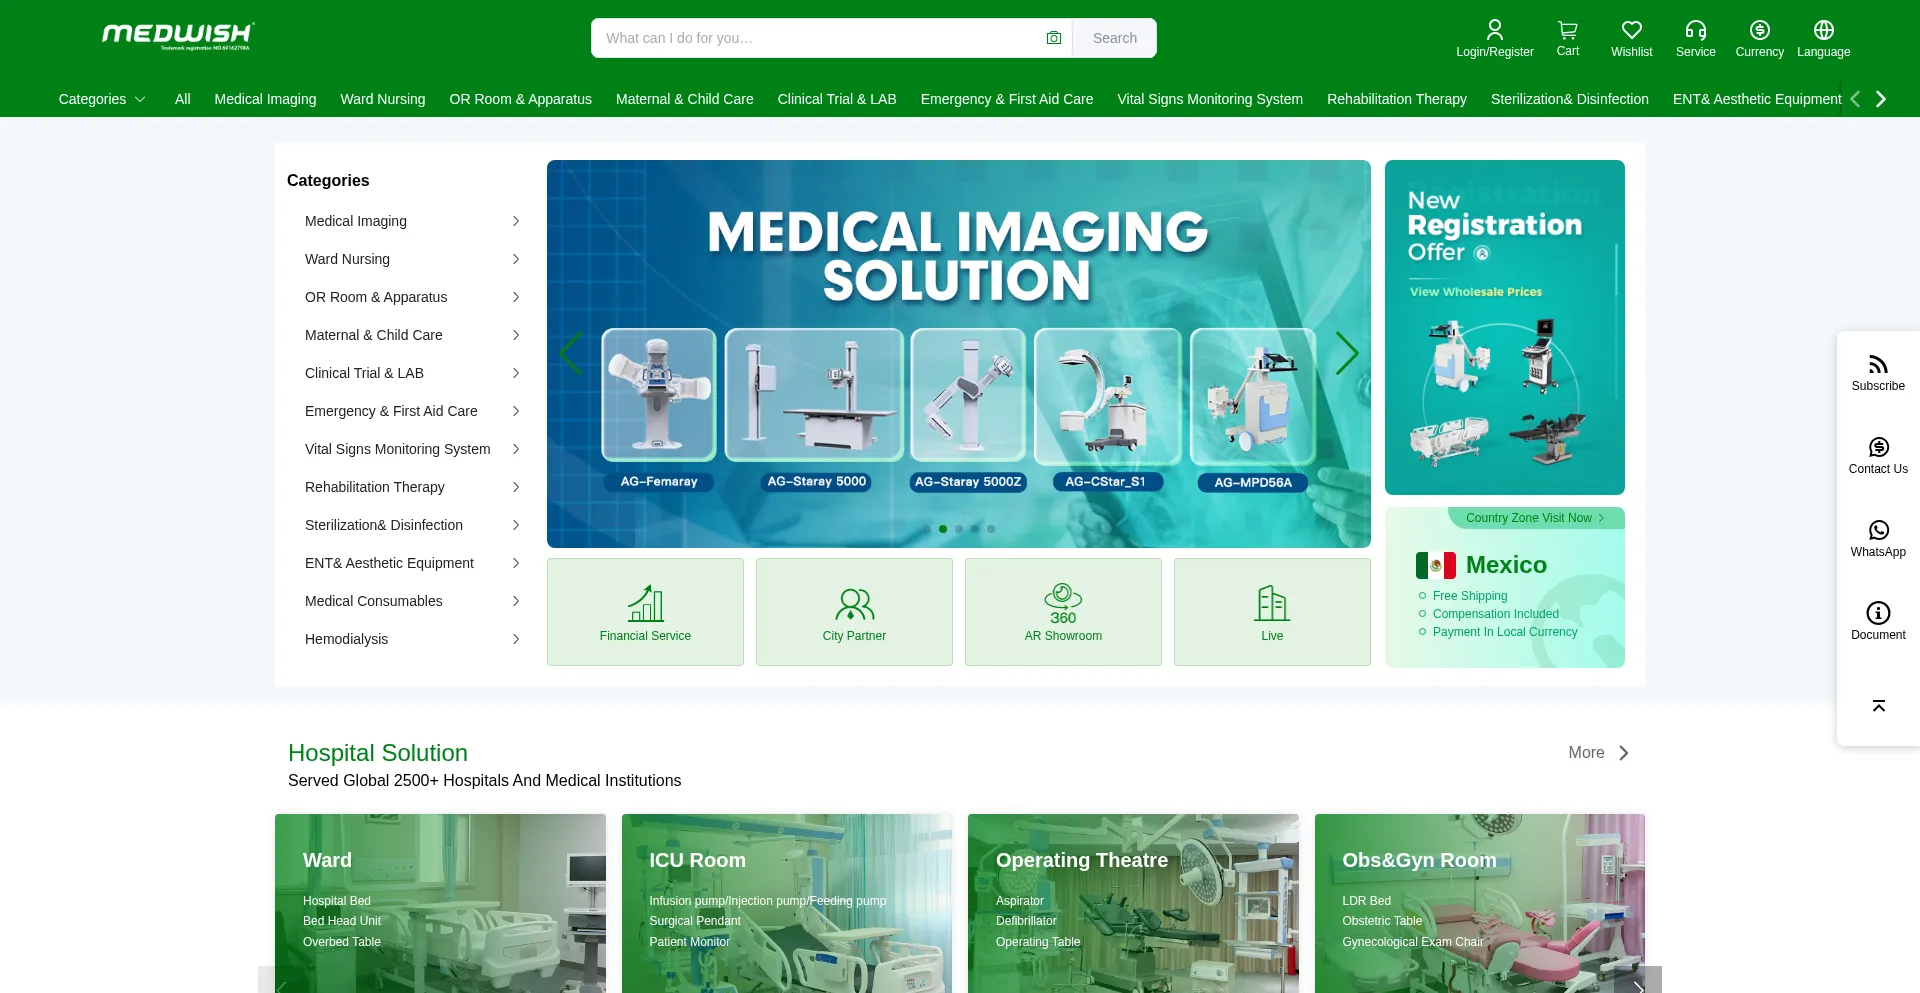The height and width of the screenshot is (993, 1920).
Task: Open the 360 AR Showroom
Action: coord(1062,611)
